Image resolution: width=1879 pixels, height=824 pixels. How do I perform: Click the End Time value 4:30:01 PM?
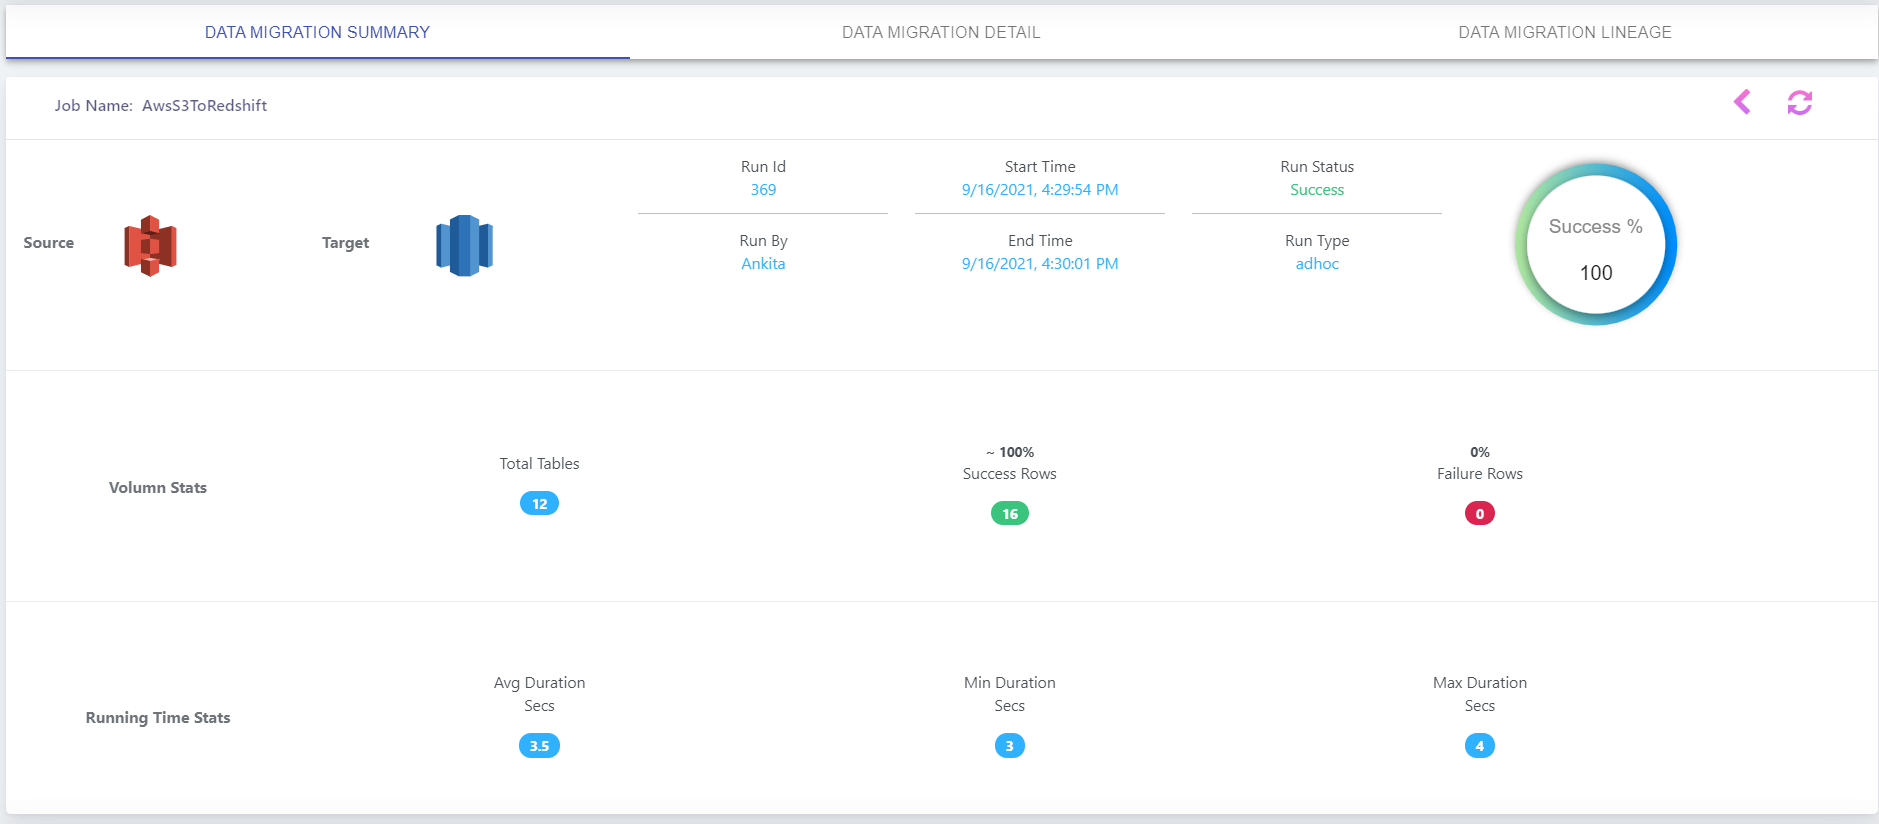[1040, 264]
